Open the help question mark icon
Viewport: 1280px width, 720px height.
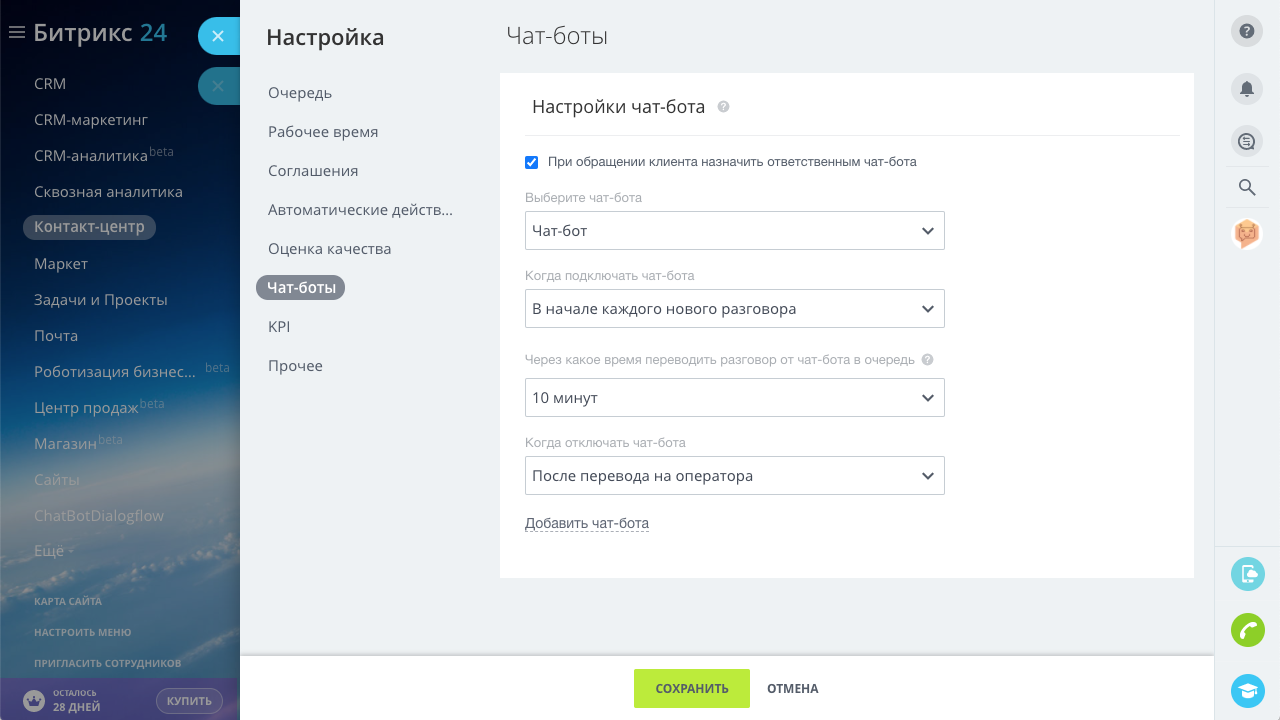click(1246, 31)
